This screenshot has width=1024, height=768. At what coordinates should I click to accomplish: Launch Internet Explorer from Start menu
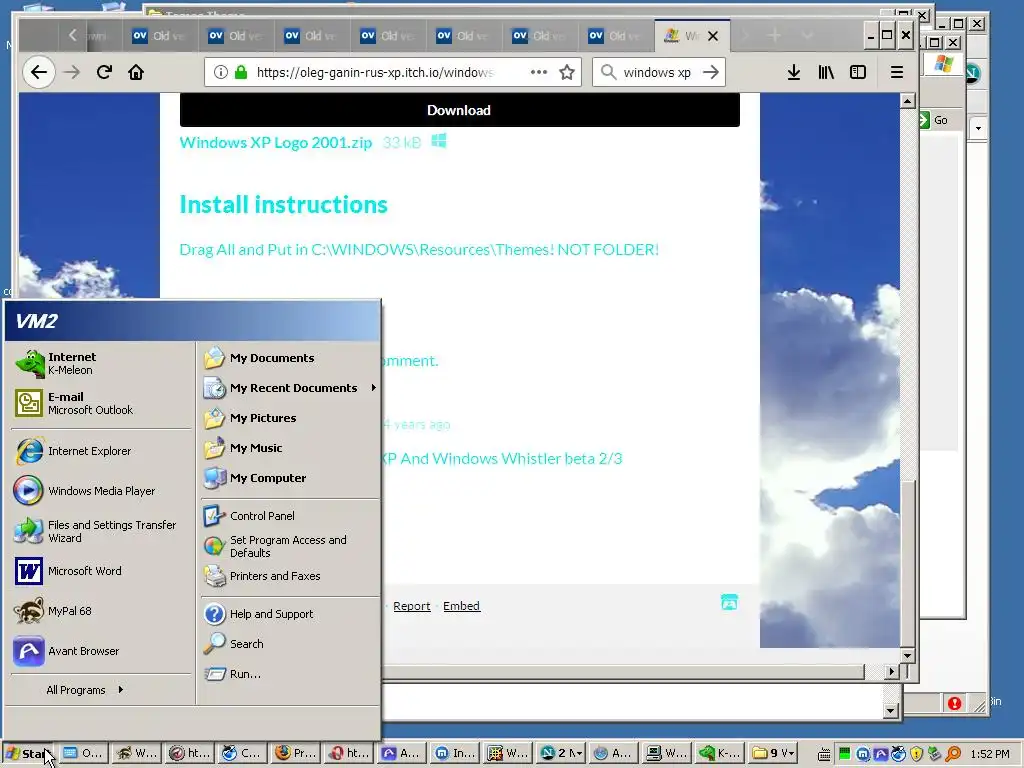101,451
